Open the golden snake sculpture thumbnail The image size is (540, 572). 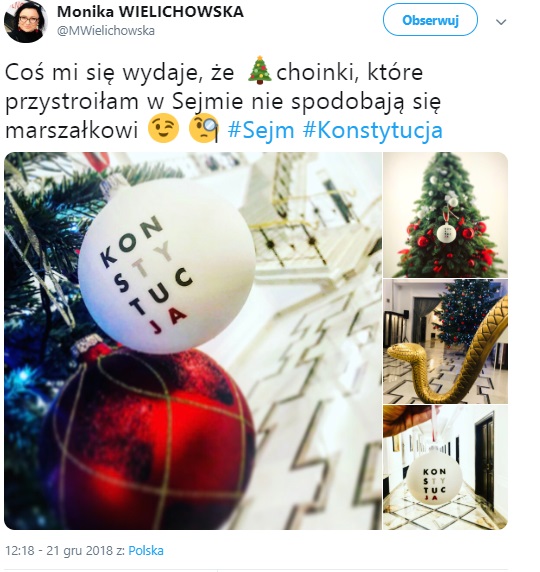pos(446,341)
